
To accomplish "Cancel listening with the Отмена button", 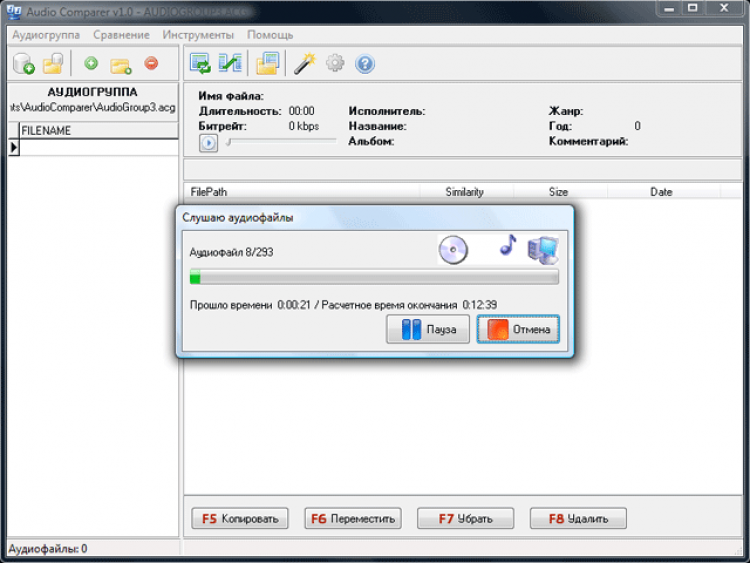I will point(518,329).
